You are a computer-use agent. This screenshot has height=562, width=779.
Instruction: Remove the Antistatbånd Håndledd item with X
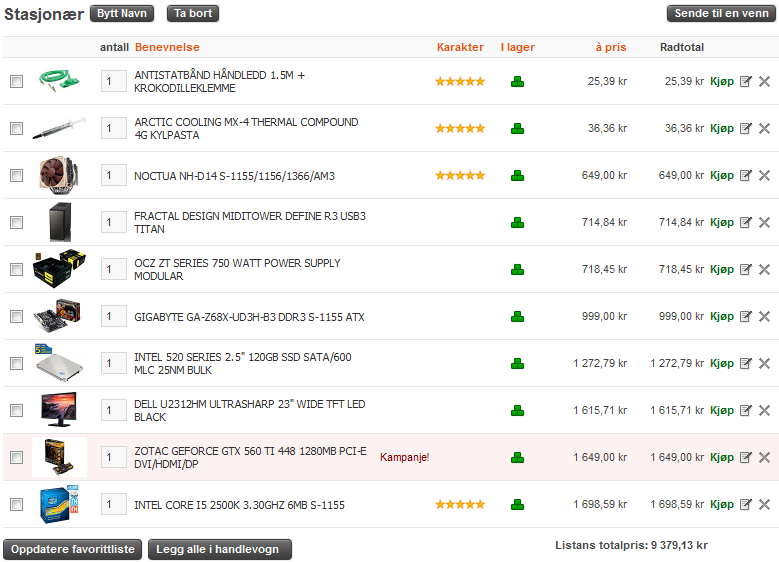[765, 81]
